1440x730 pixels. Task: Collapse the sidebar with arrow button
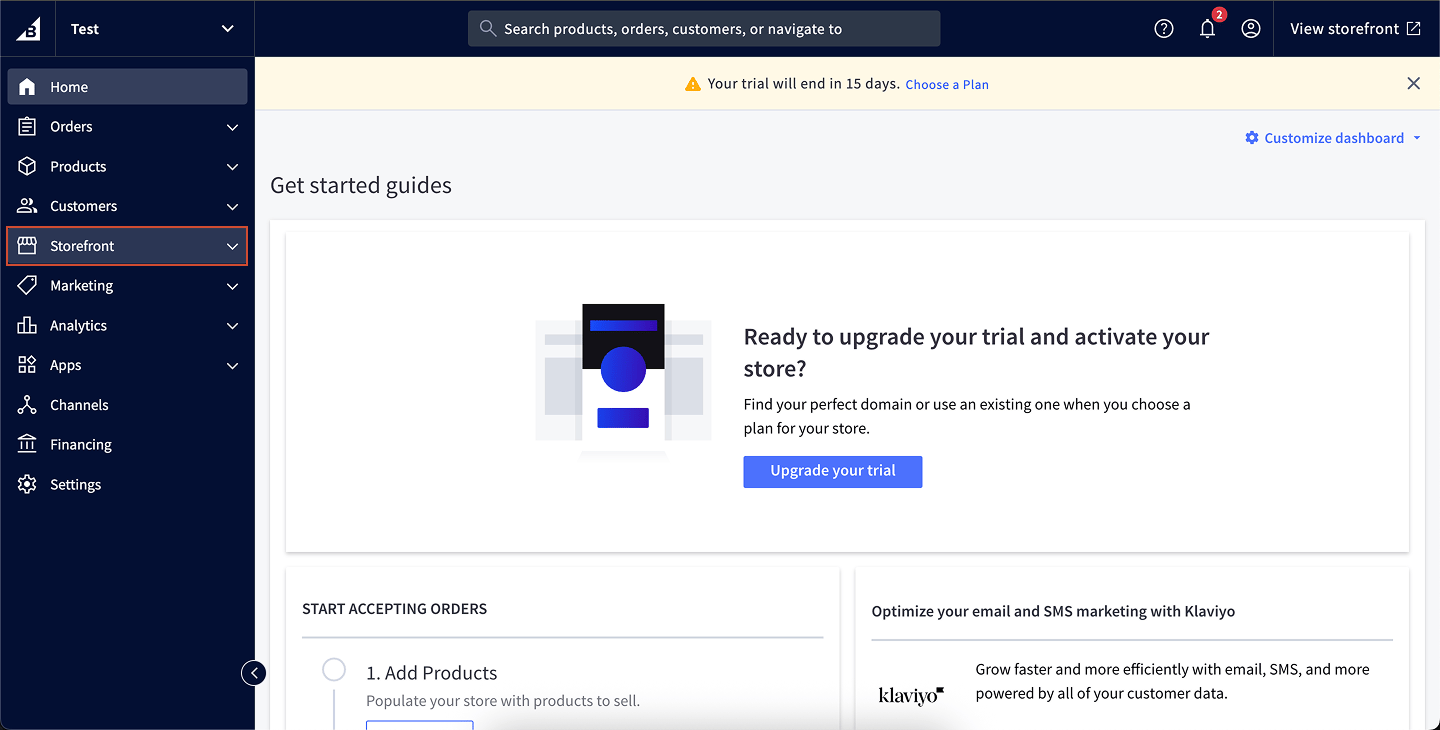[254, 673]
